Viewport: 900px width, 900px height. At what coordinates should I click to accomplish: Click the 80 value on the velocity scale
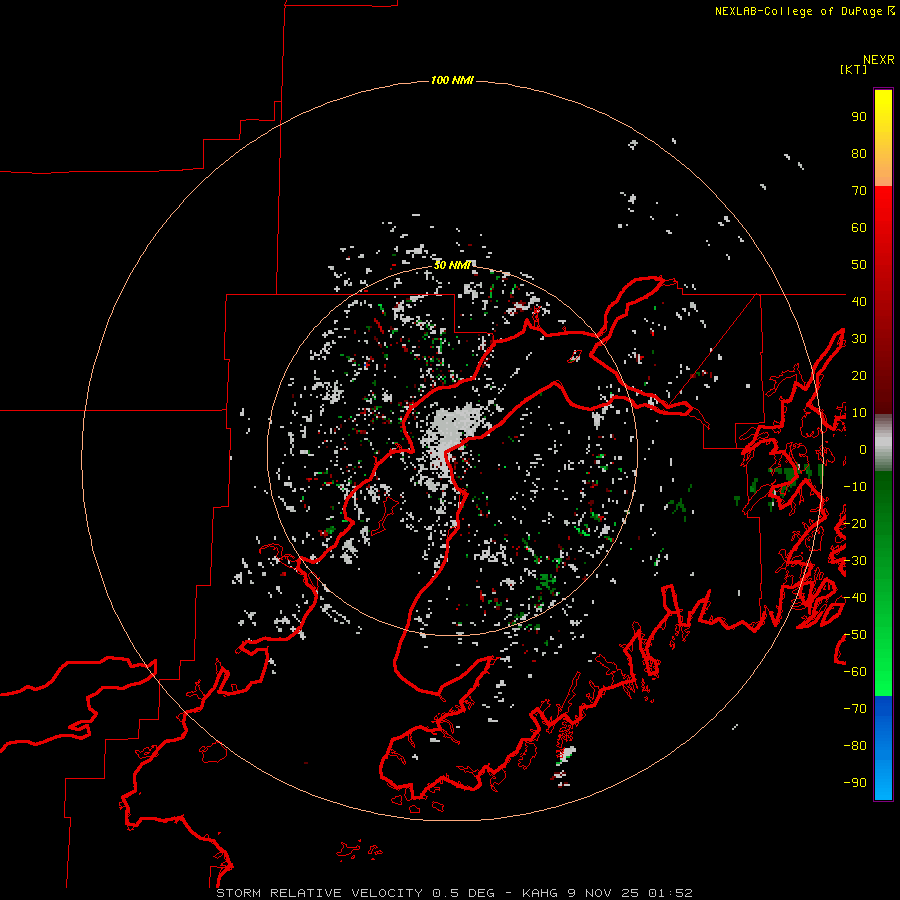(x=859, y=153)
